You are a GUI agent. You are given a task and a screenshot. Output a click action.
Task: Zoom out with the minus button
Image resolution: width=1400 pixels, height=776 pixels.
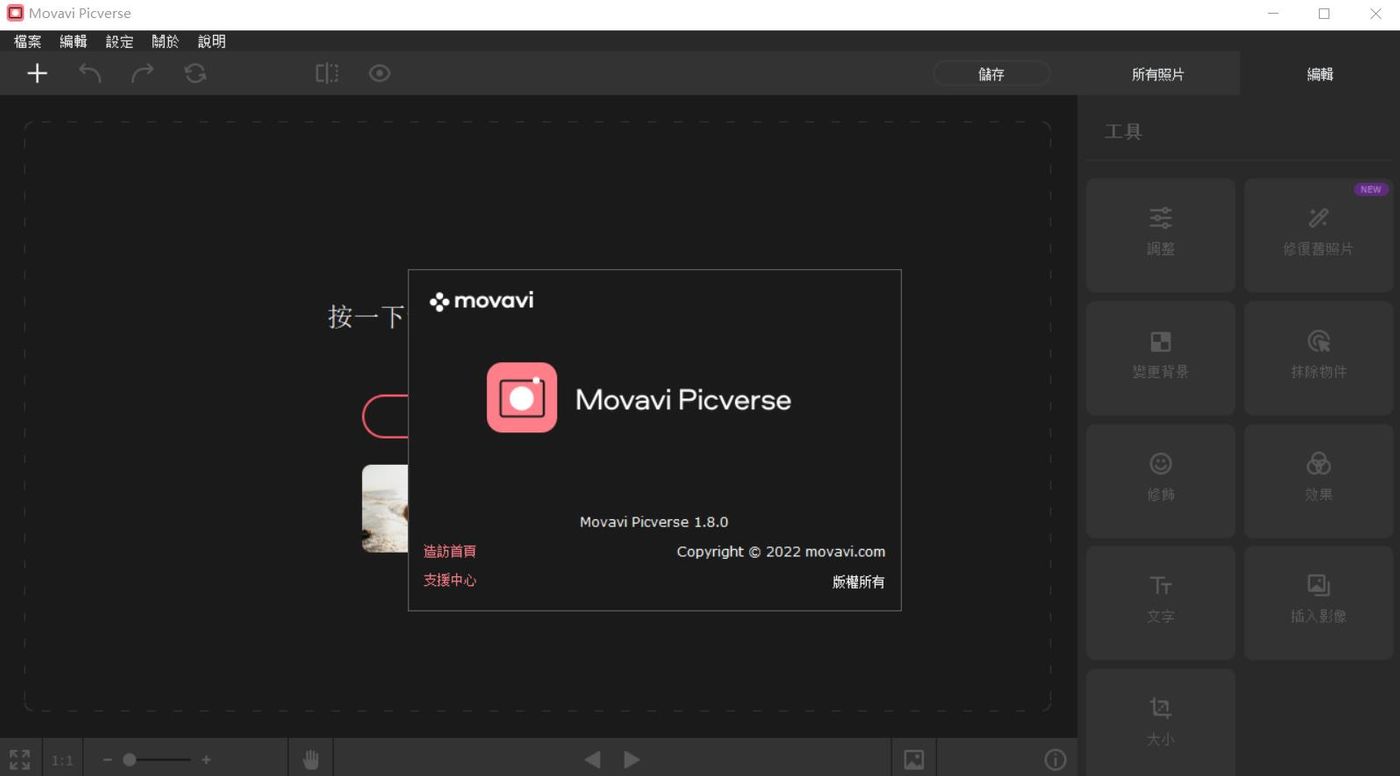107,760
